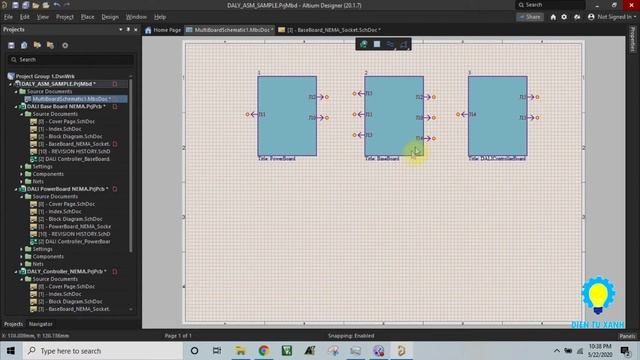Click the Windows 'Type here to search' box

coord(102,351)
